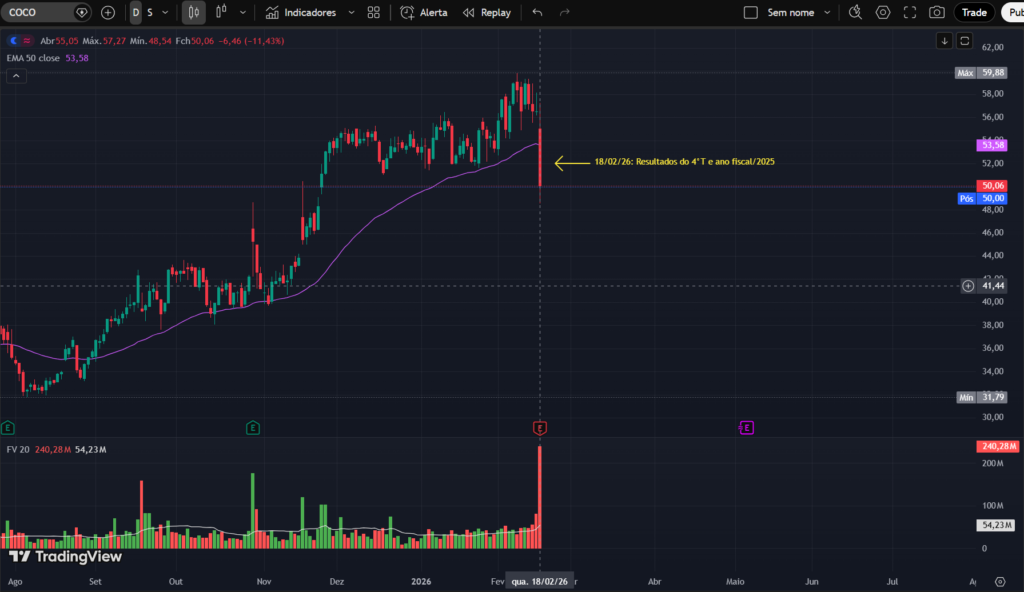Check the checkbox beside Sem nome

749,12
